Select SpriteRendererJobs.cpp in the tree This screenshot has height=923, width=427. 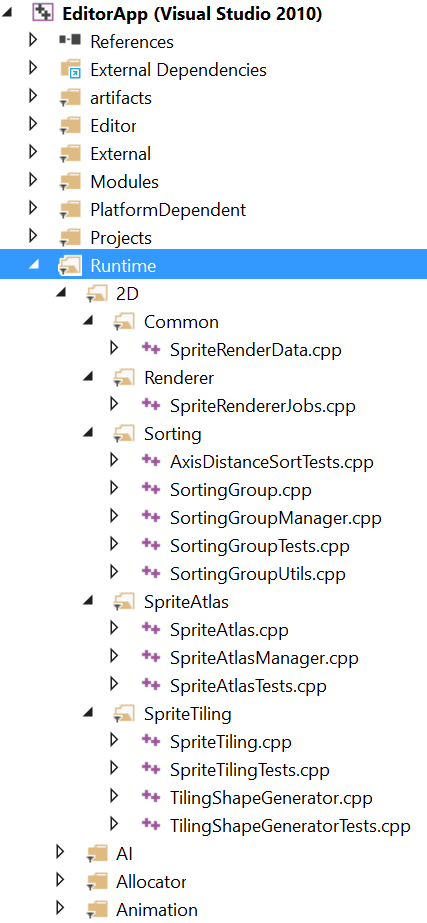pyautogui.click(x=263, y=406)
